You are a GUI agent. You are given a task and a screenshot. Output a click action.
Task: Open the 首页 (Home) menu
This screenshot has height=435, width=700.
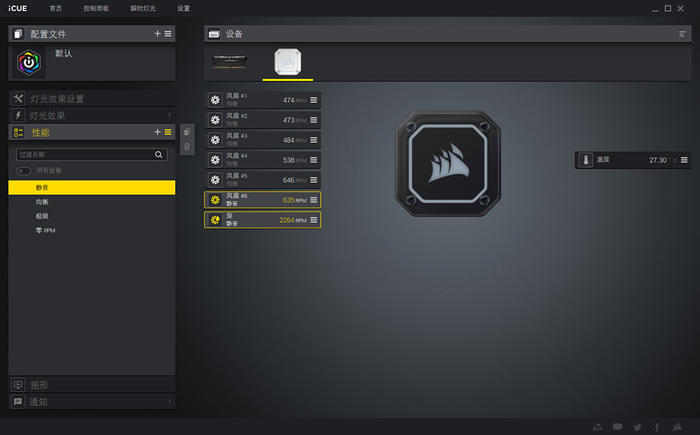point(56,8)
